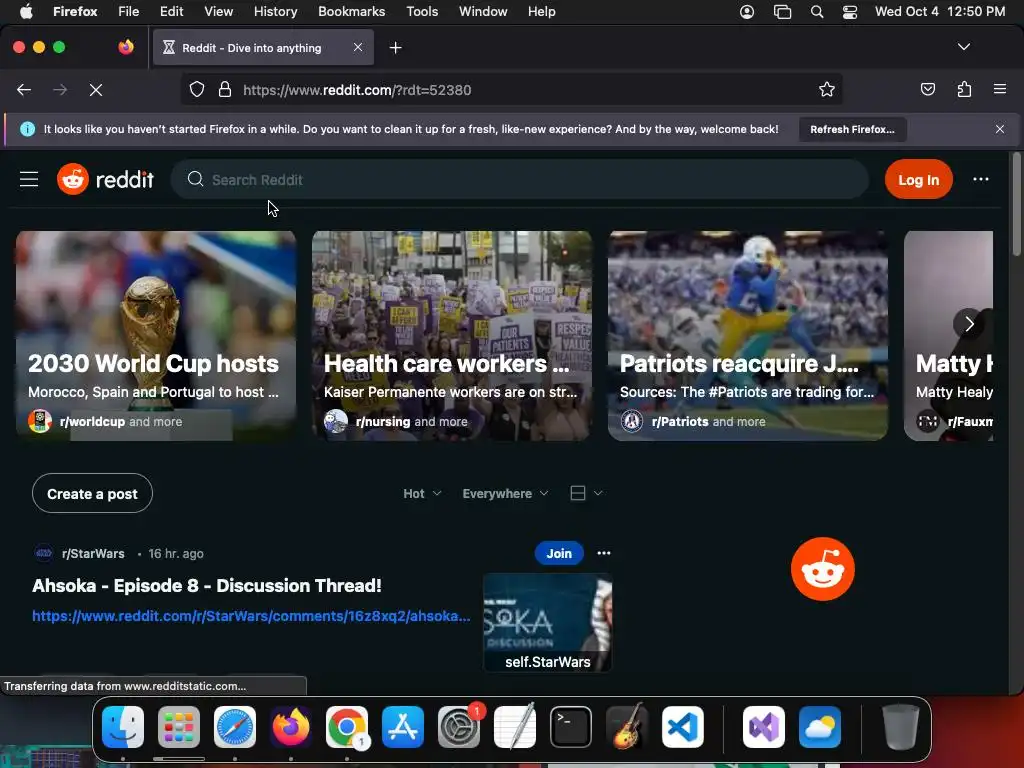Open the Ahsoka Episode 8 discussion URL link
Screen dimensions: 1024x768
pos(251,616)
